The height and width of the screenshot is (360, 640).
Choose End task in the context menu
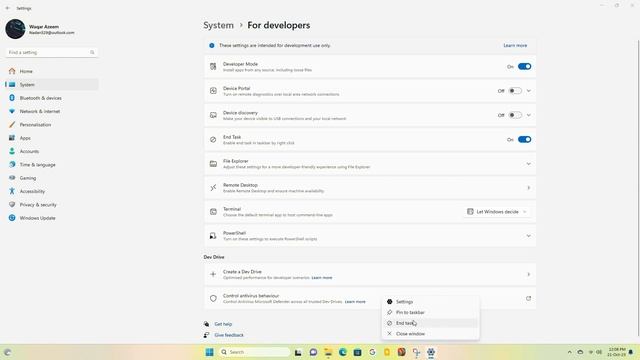pos(431,323)
